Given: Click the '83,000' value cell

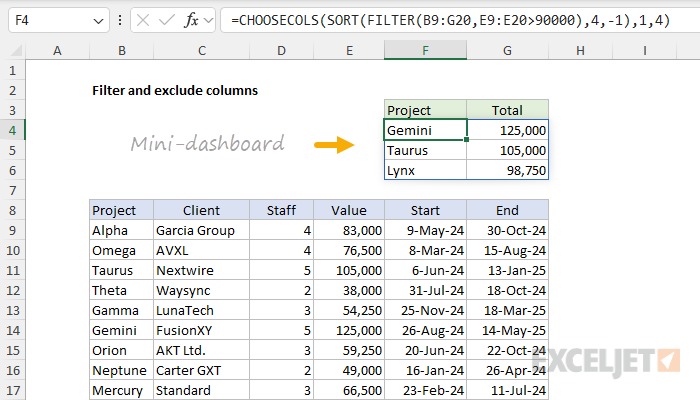Looking at the screenshot, I should coord(349,230).
